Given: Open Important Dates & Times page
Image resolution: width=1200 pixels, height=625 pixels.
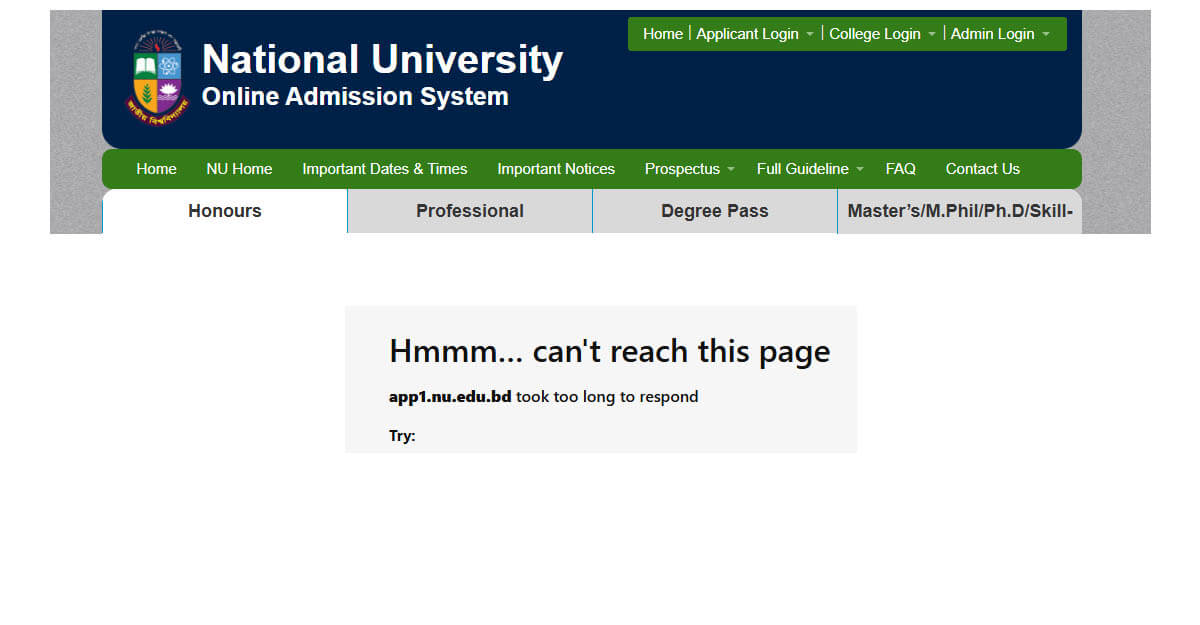Looking at the screenshot, I should pyautogui.click(x=385, y=169).
